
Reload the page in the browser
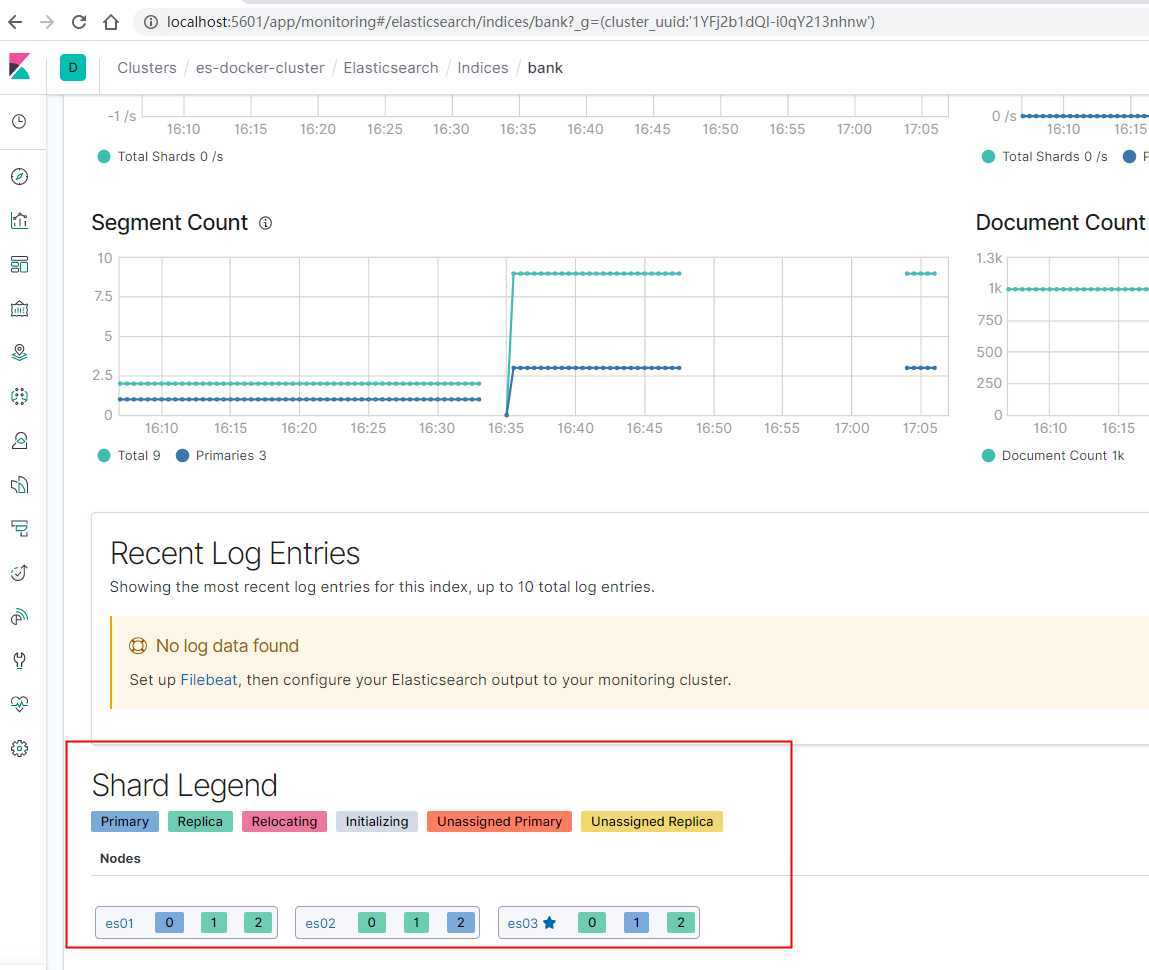pyautogui.click(x=78, y=22)
